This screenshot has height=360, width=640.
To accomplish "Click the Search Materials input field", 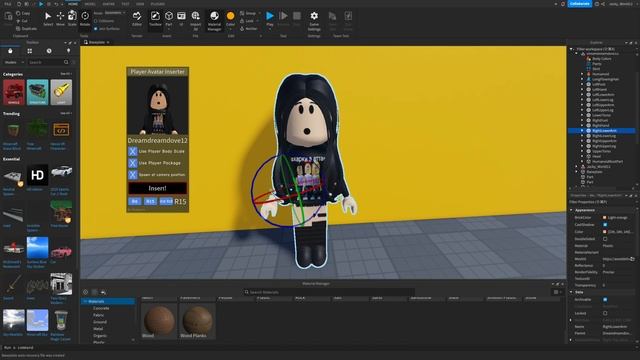I will pyautogui.click(x=329, y=292).
